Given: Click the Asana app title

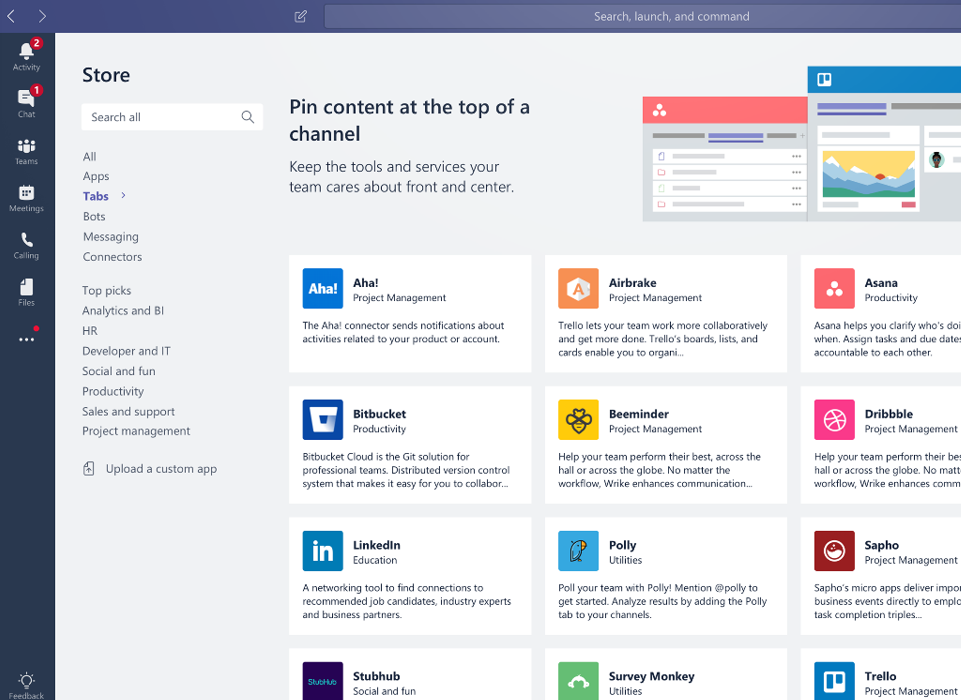Looking at the screenshot, I should click(881, 283).
